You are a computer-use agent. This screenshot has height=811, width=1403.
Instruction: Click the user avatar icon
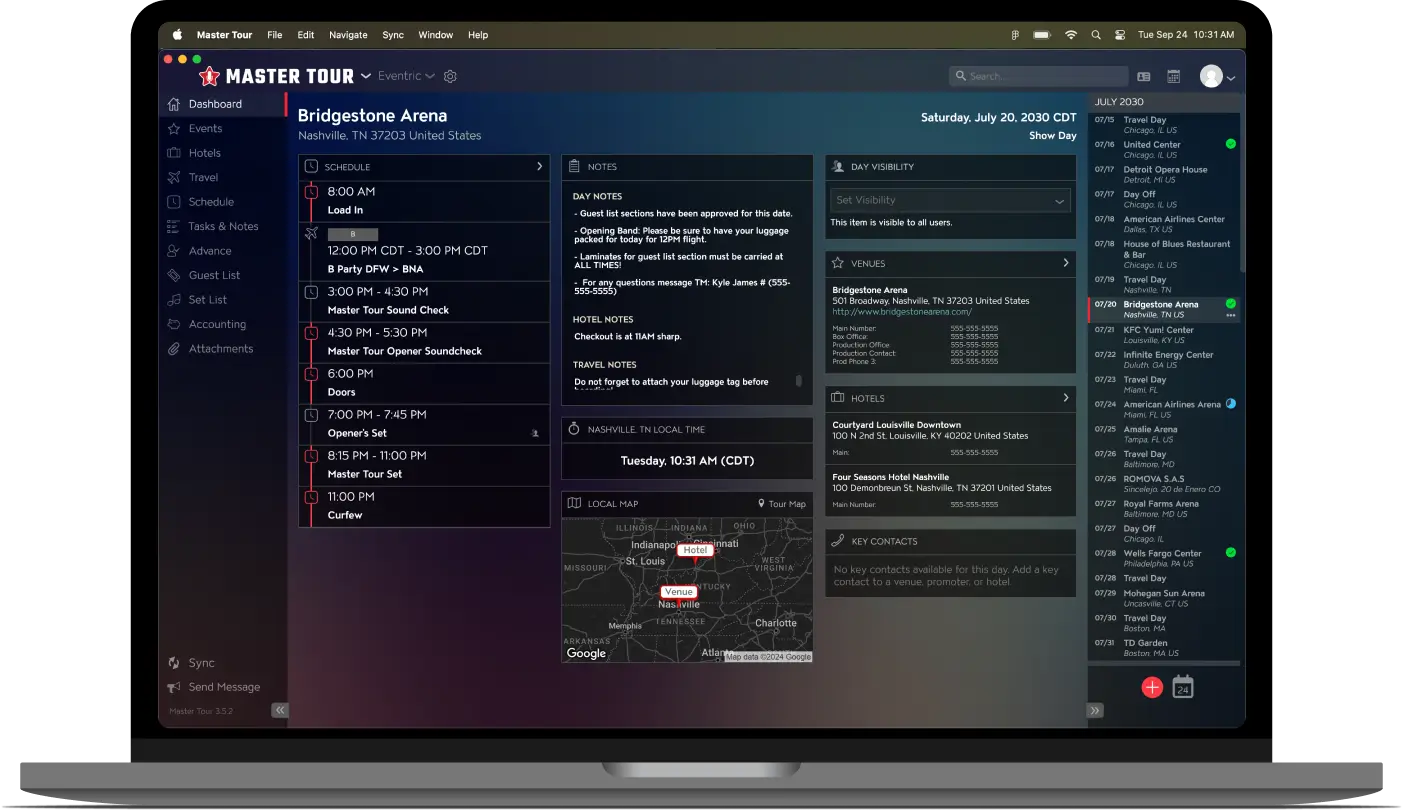coord(1211,76)
